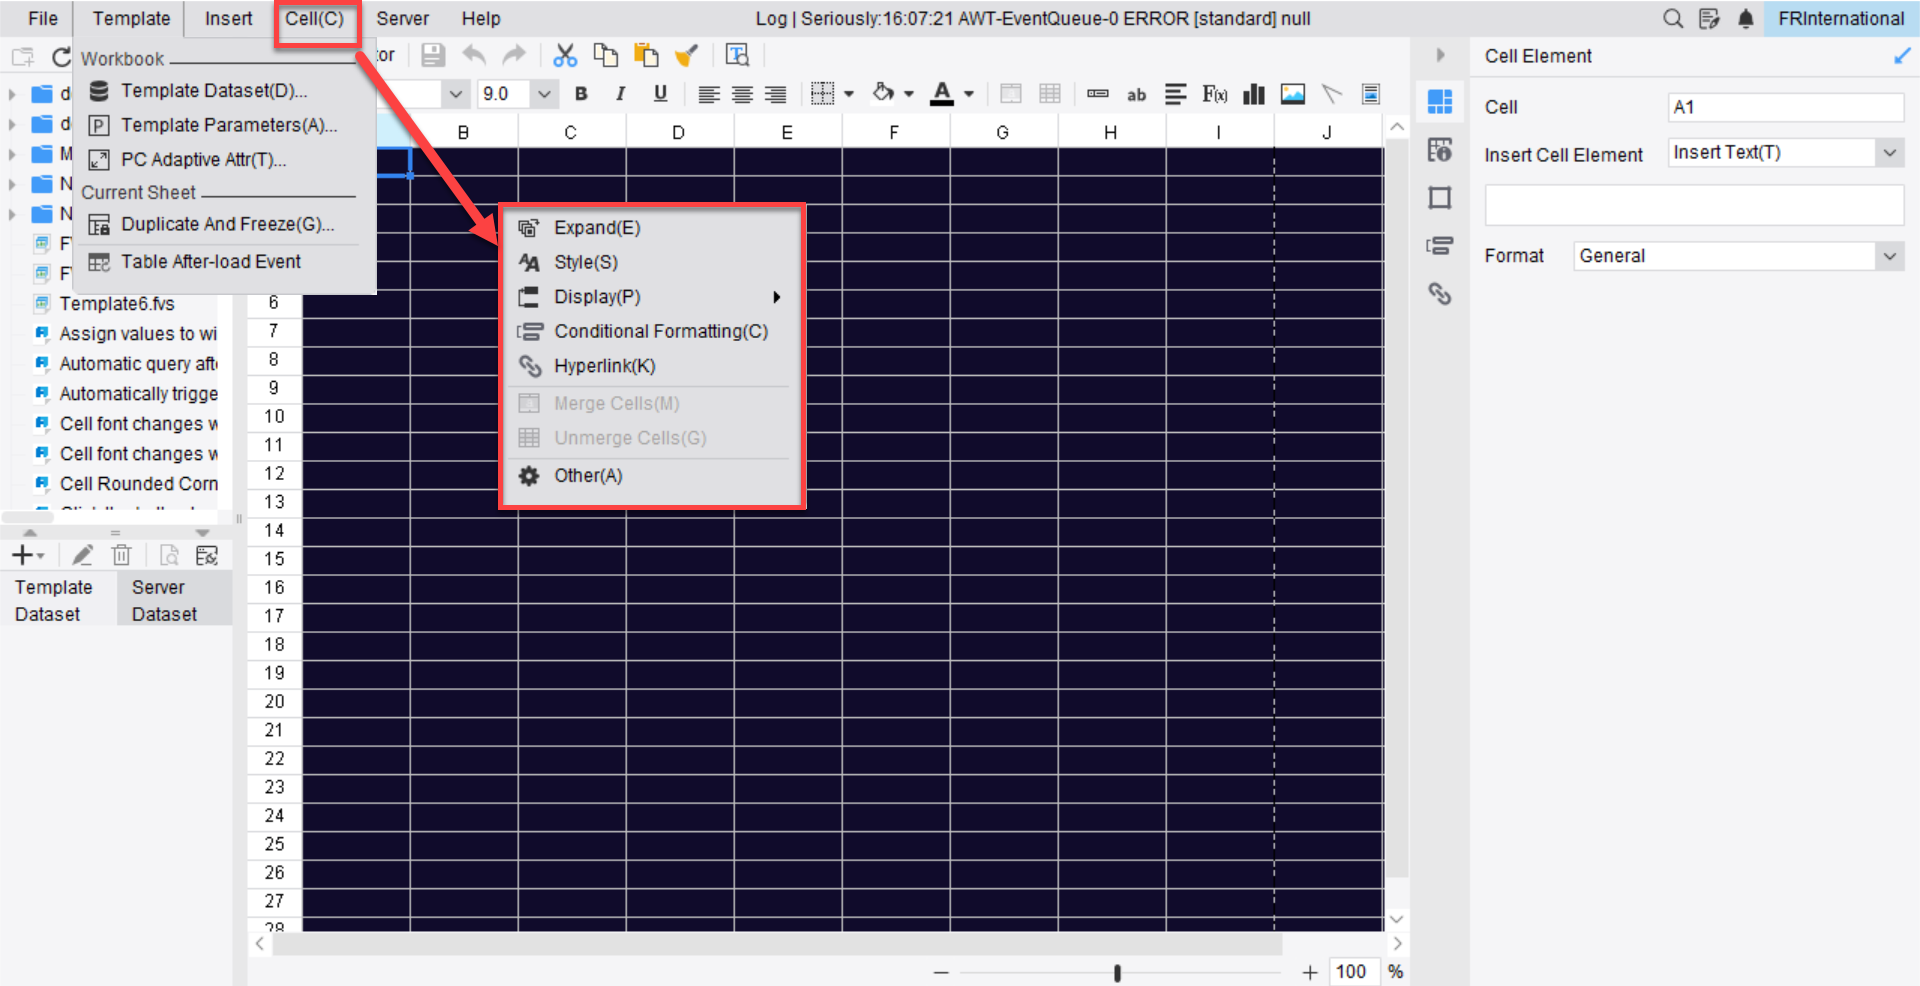Click the edit pencil icon in dataset panel
Image resolution: width=1920 pixels, height=986 pixels.
(82, 555)
